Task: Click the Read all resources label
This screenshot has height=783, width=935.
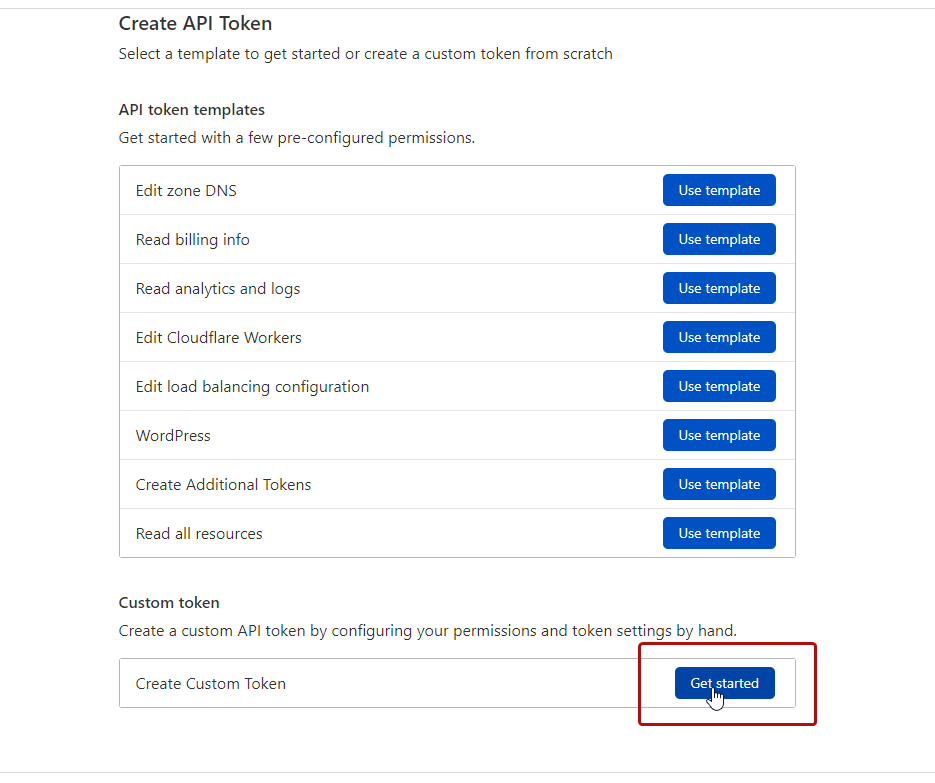Action: click(199, 533)
